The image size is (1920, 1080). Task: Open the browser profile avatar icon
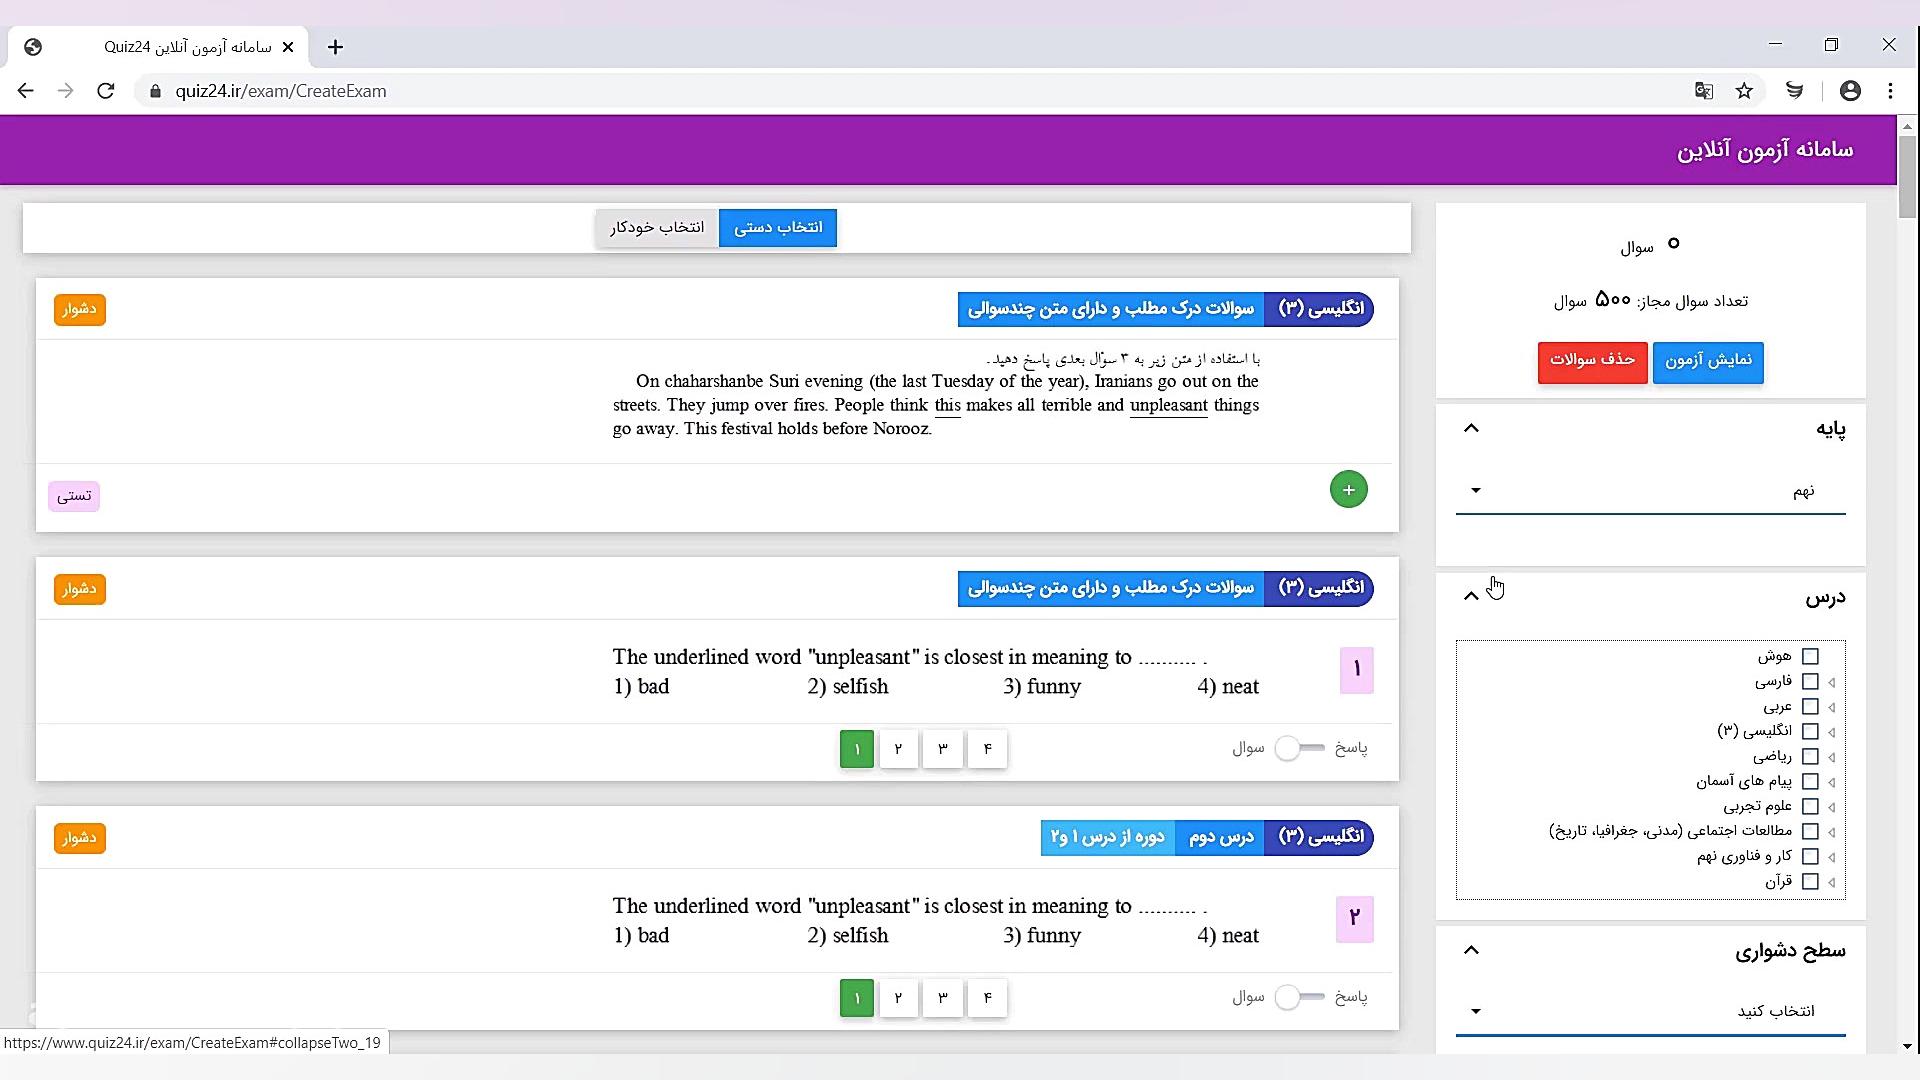click(1850, 91)
